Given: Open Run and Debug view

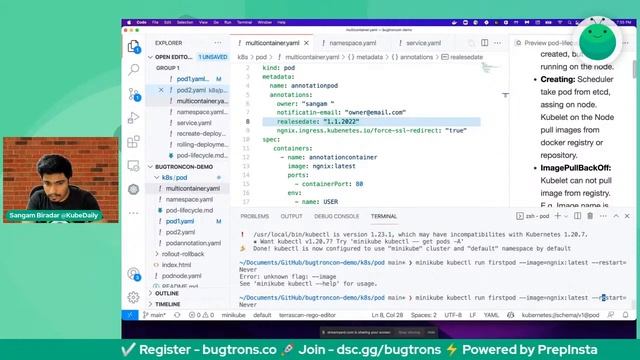Looking at the screenshot, I should point(133,118).
